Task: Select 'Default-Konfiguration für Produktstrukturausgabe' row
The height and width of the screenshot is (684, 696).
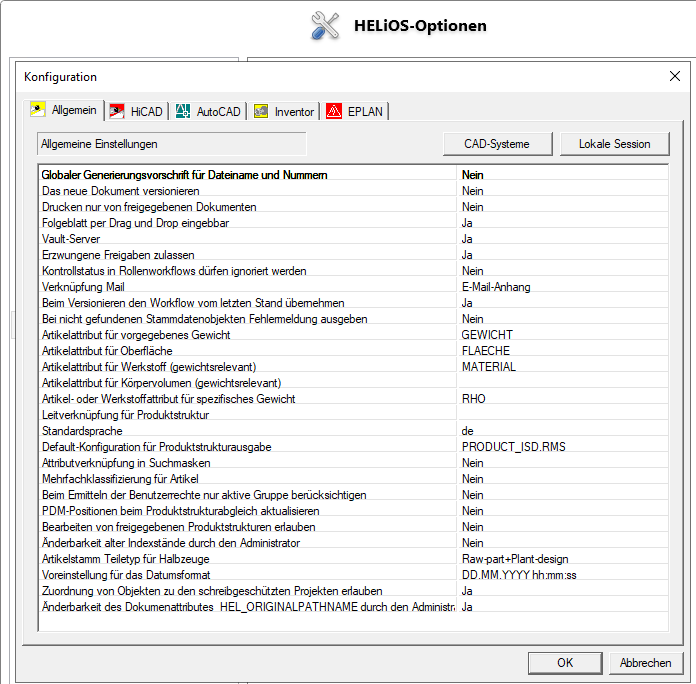Action: 354,447
